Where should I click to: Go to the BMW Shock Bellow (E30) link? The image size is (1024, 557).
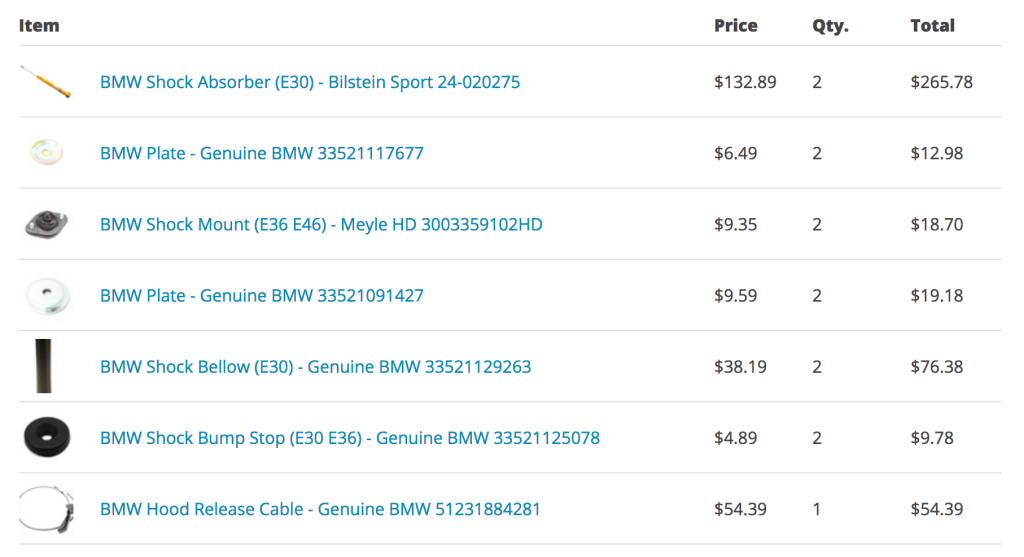(315, 367)
